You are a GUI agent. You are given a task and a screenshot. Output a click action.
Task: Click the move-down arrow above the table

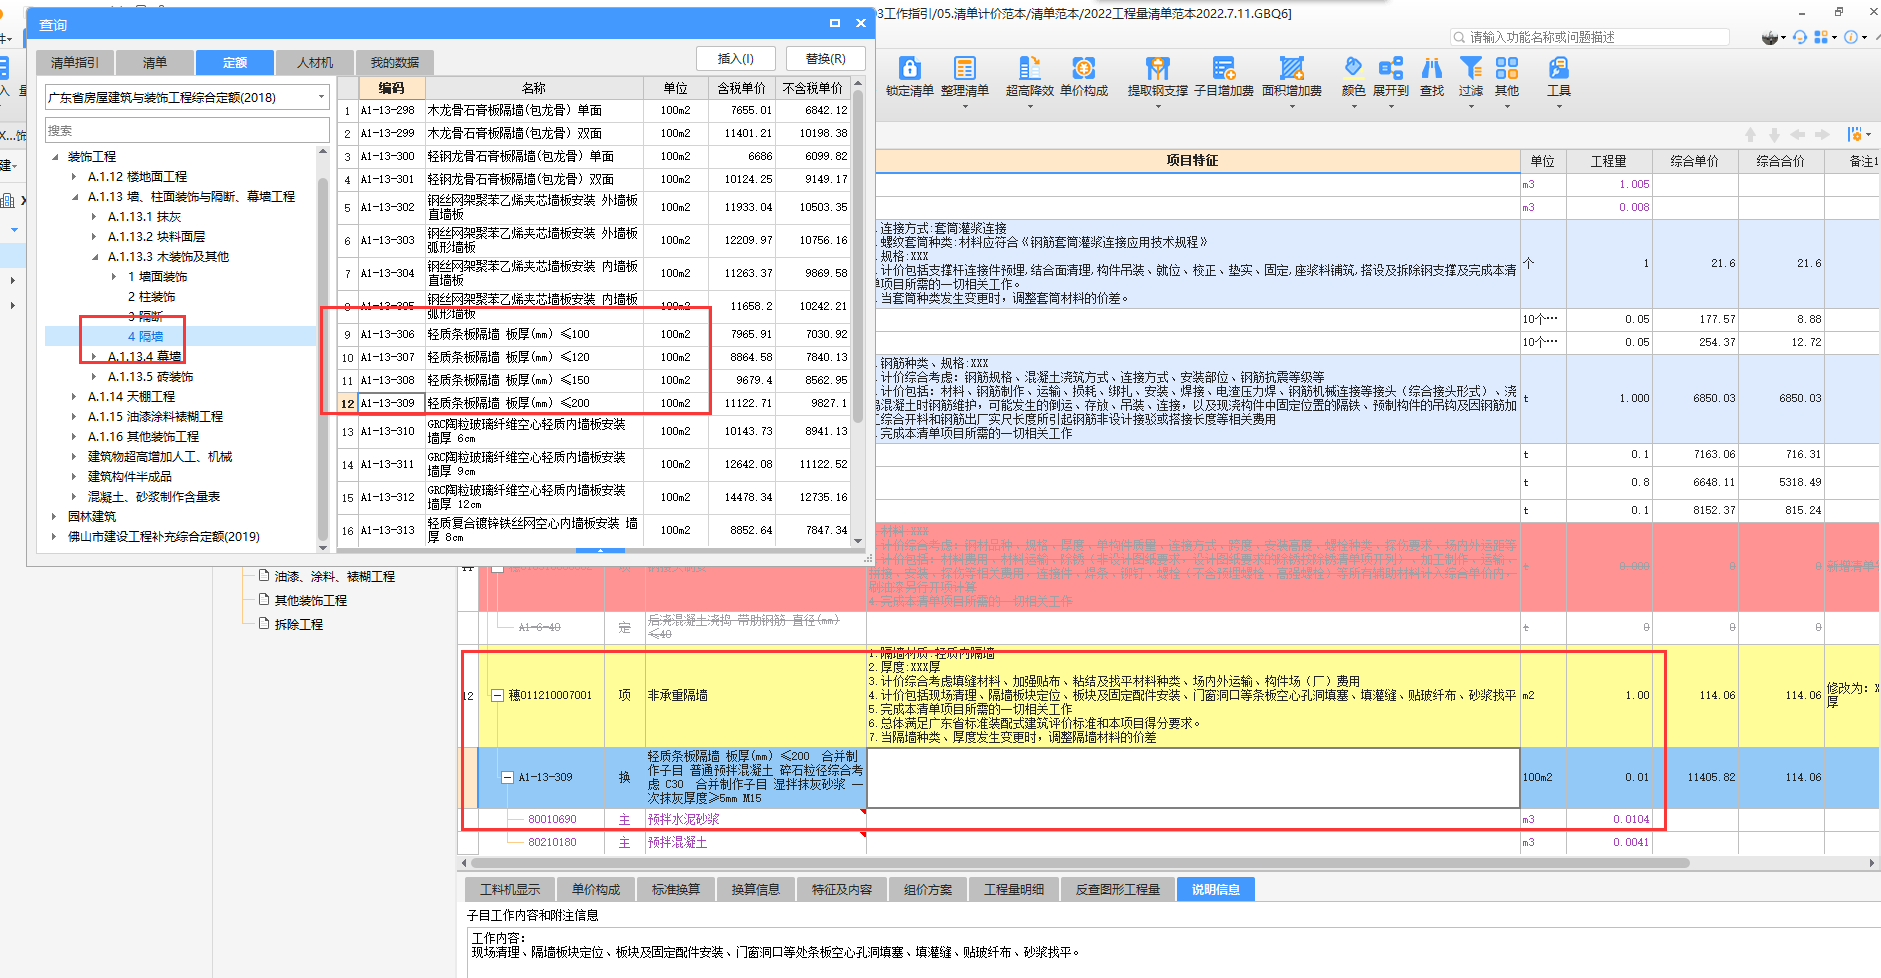point(1774,134)
